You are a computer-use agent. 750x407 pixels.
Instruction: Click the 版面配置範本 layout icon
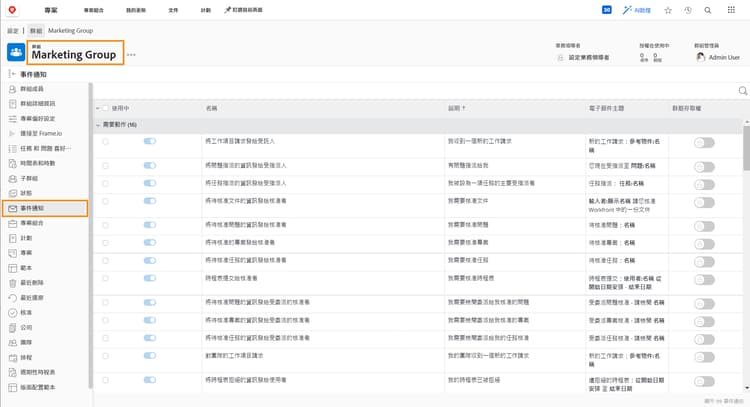12,387
